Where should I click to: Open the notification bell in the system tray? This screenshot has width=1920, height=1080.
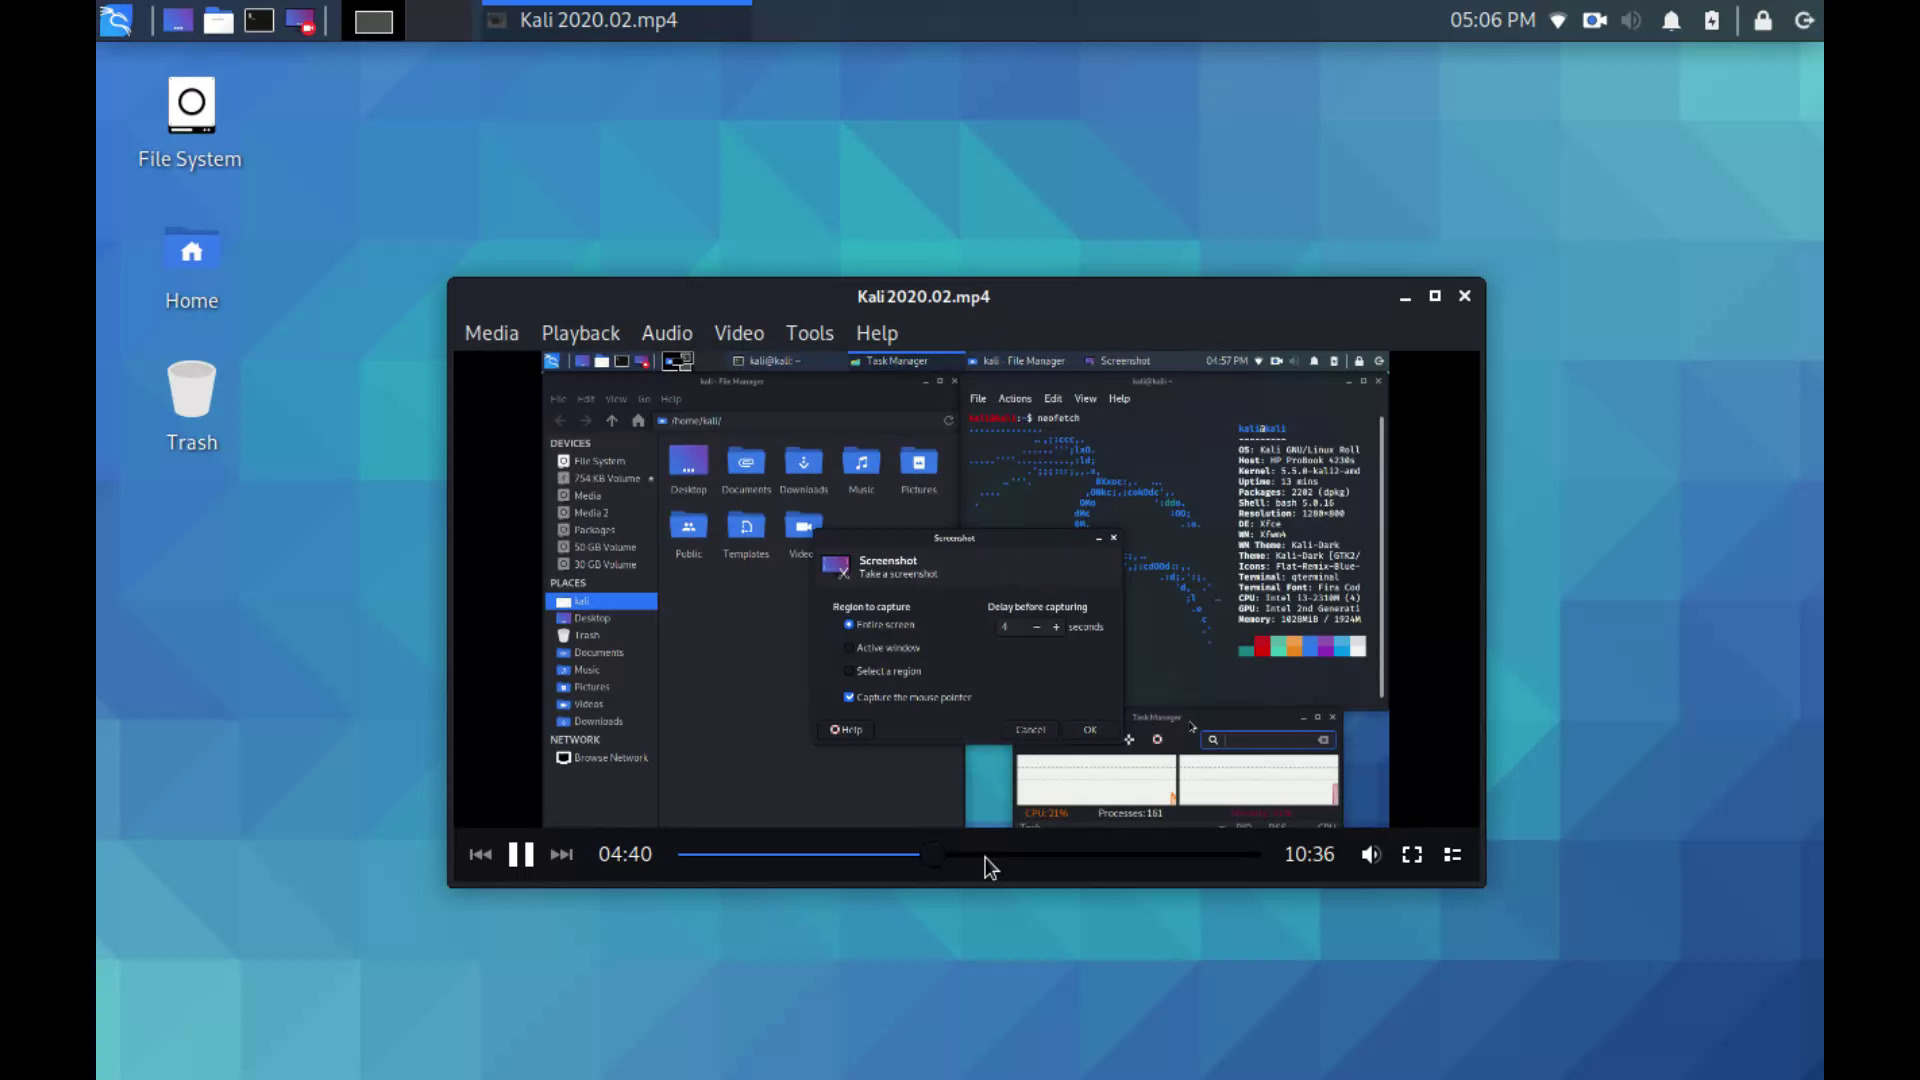point(1671,20)
